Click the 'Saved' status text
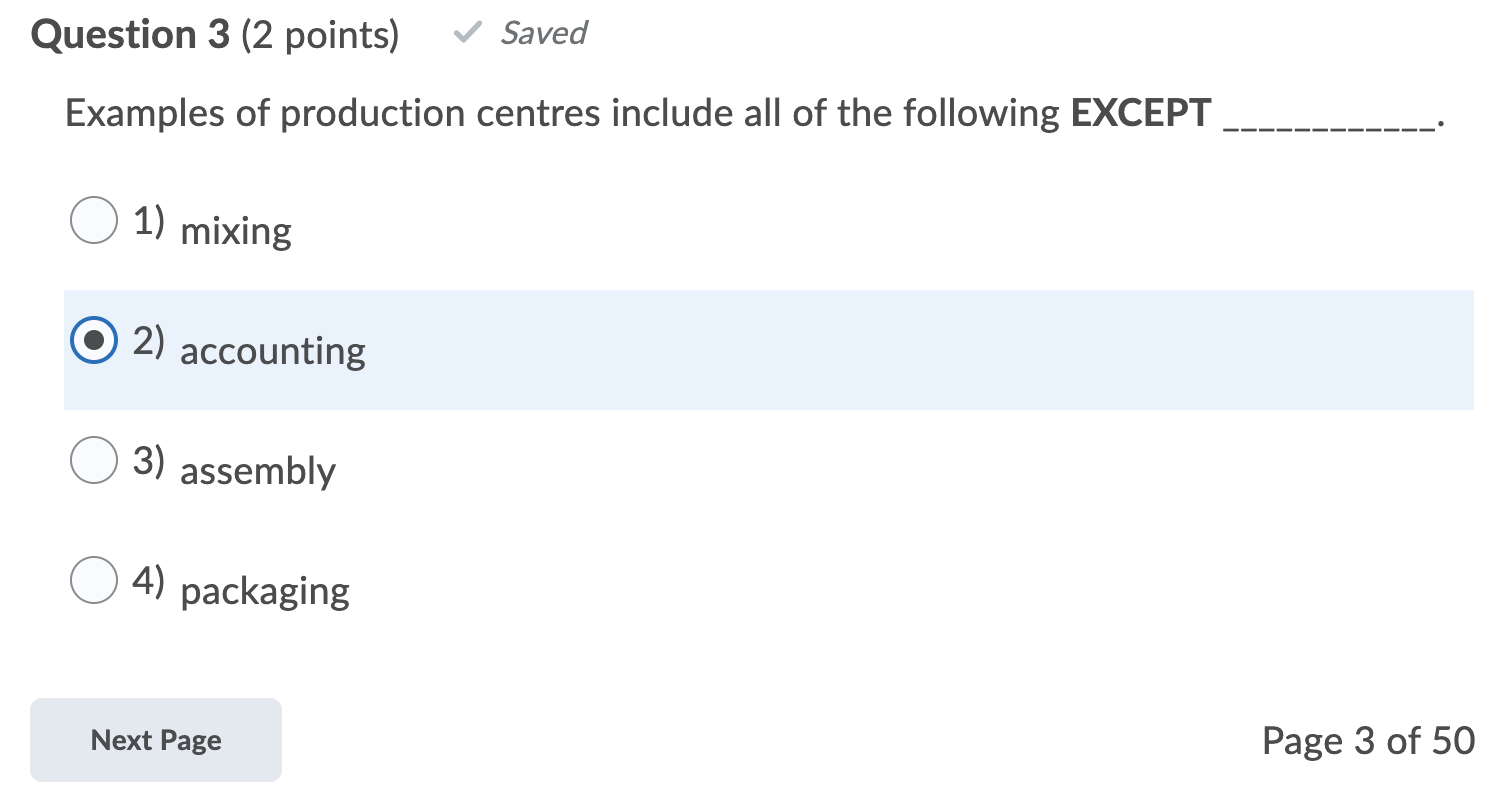 tap(542, 33)
